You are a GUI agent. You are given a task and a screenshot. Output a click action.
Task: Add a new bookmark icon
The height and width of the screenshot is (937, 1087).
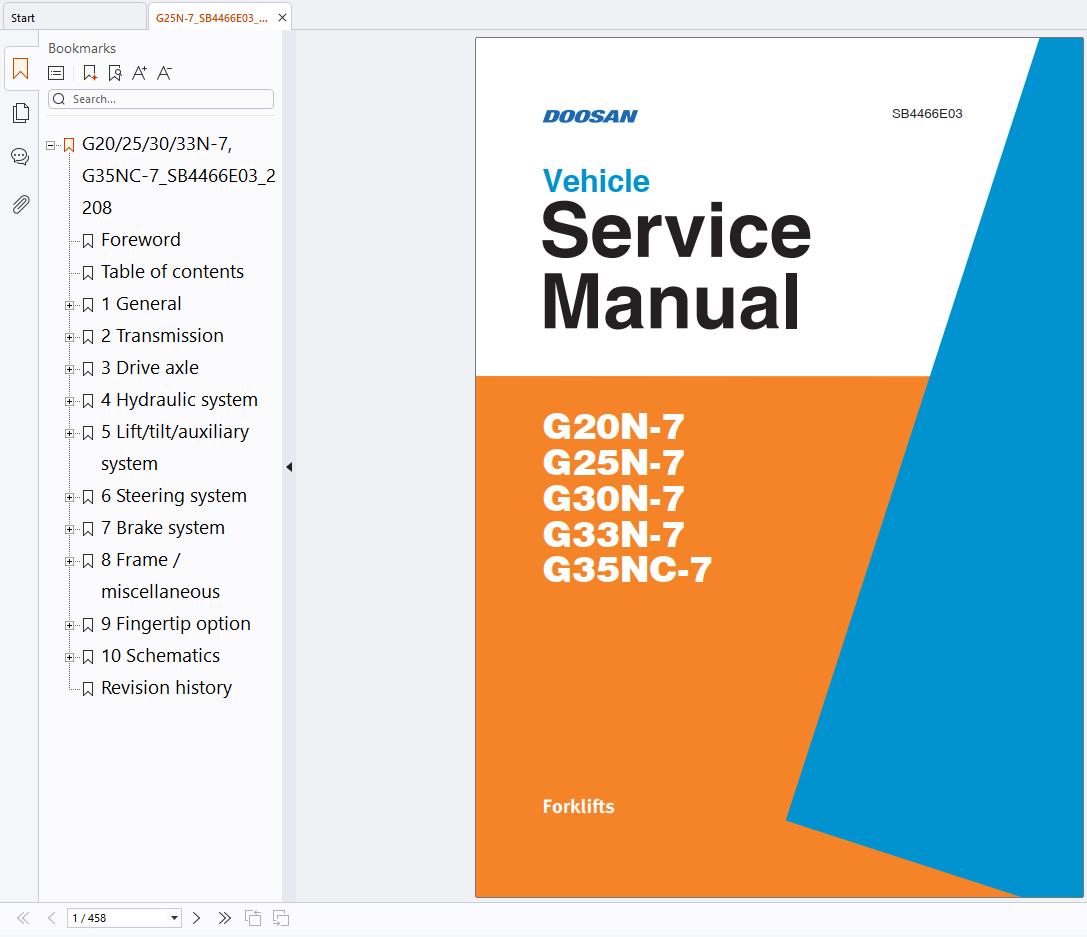click(89, 73)
